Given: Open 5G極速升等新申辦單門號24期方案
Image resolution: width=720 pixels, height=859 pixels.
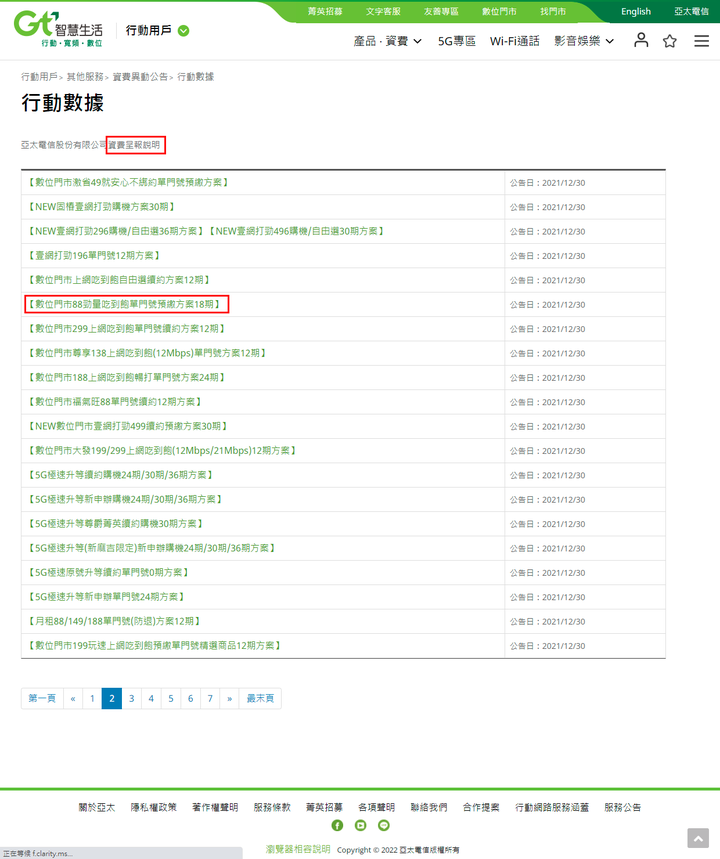Looking at the screenshot, I should pyautogui.click(x=106, y=597).
